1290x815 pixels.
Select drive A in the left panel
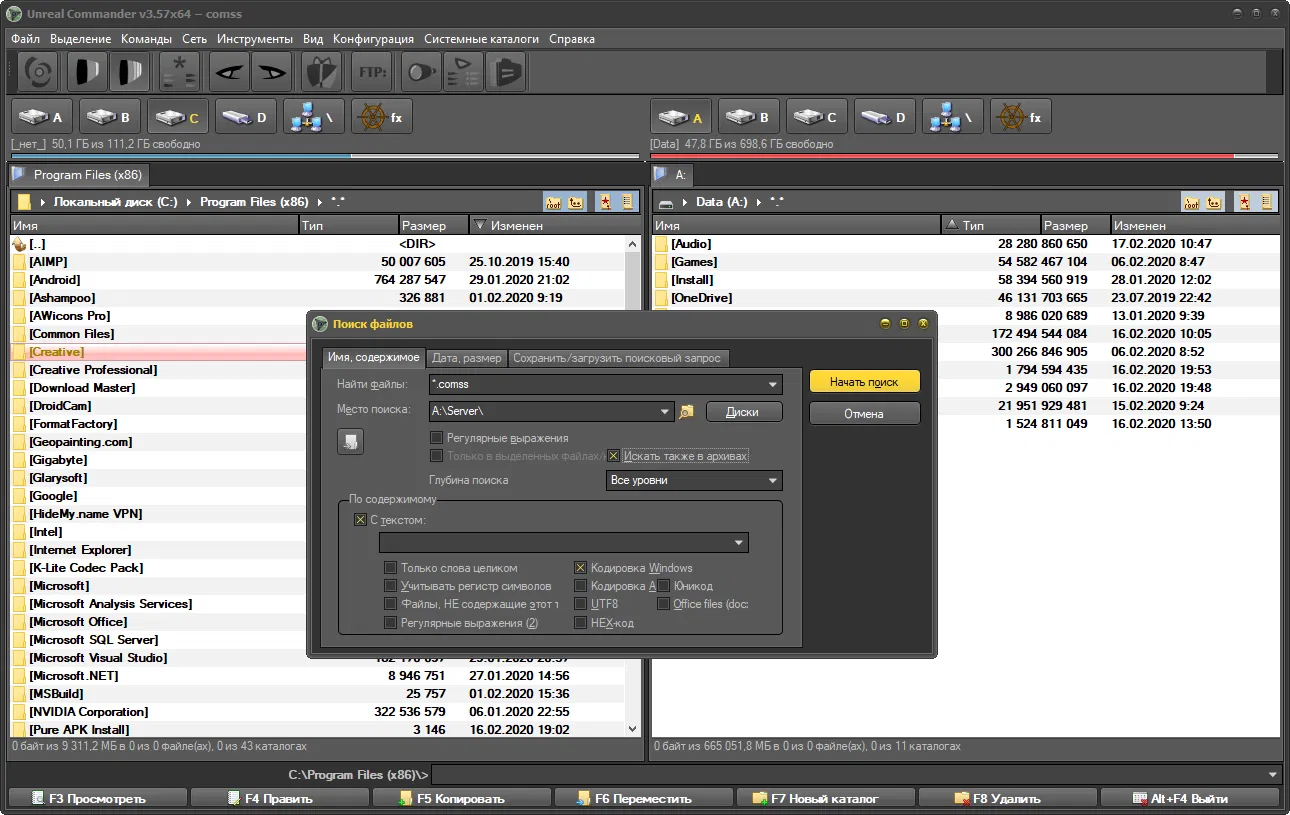pyautogui.click(x=43, y=117)
